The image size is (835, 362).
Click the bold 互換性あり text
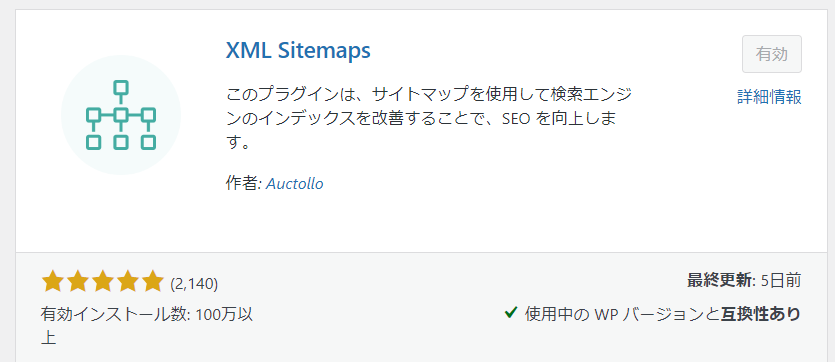click(761, 314)
